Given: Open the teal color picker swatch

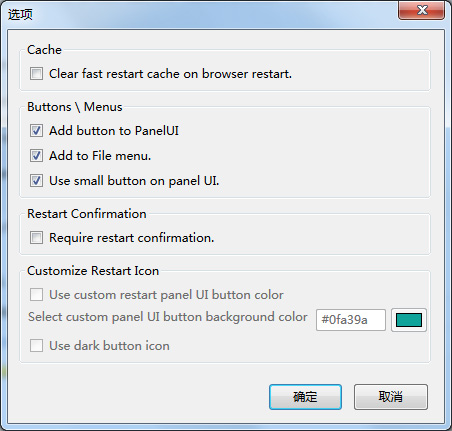Looking at the screenshot, I should point(409,320).
